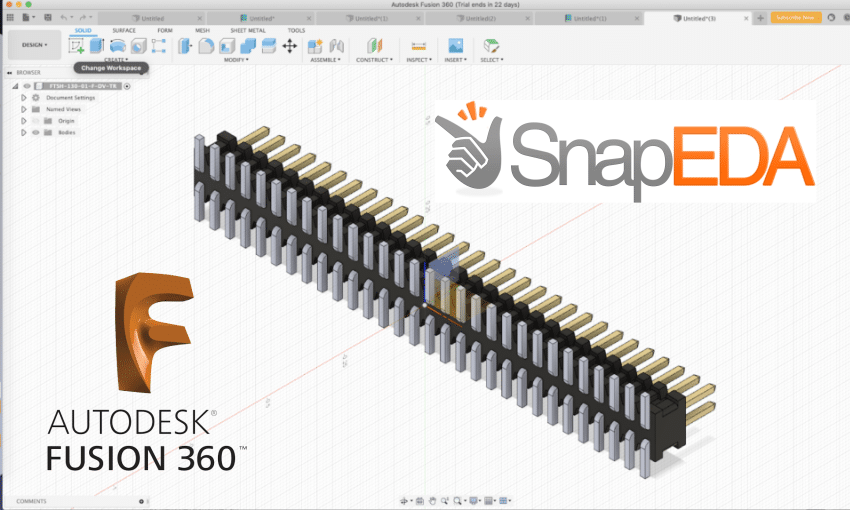
Task: Click the Move/Copy arrows icon
Action: click(287, 46)
